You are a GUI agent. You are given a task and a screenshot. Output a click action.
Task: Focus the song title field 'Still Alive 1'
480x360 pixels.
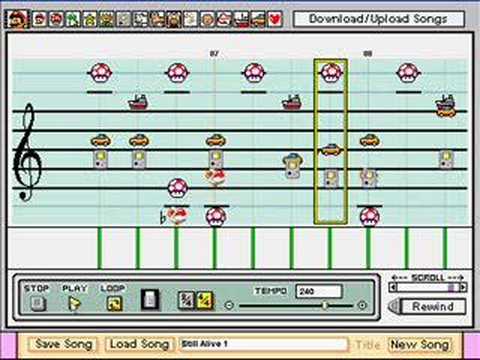263,344
